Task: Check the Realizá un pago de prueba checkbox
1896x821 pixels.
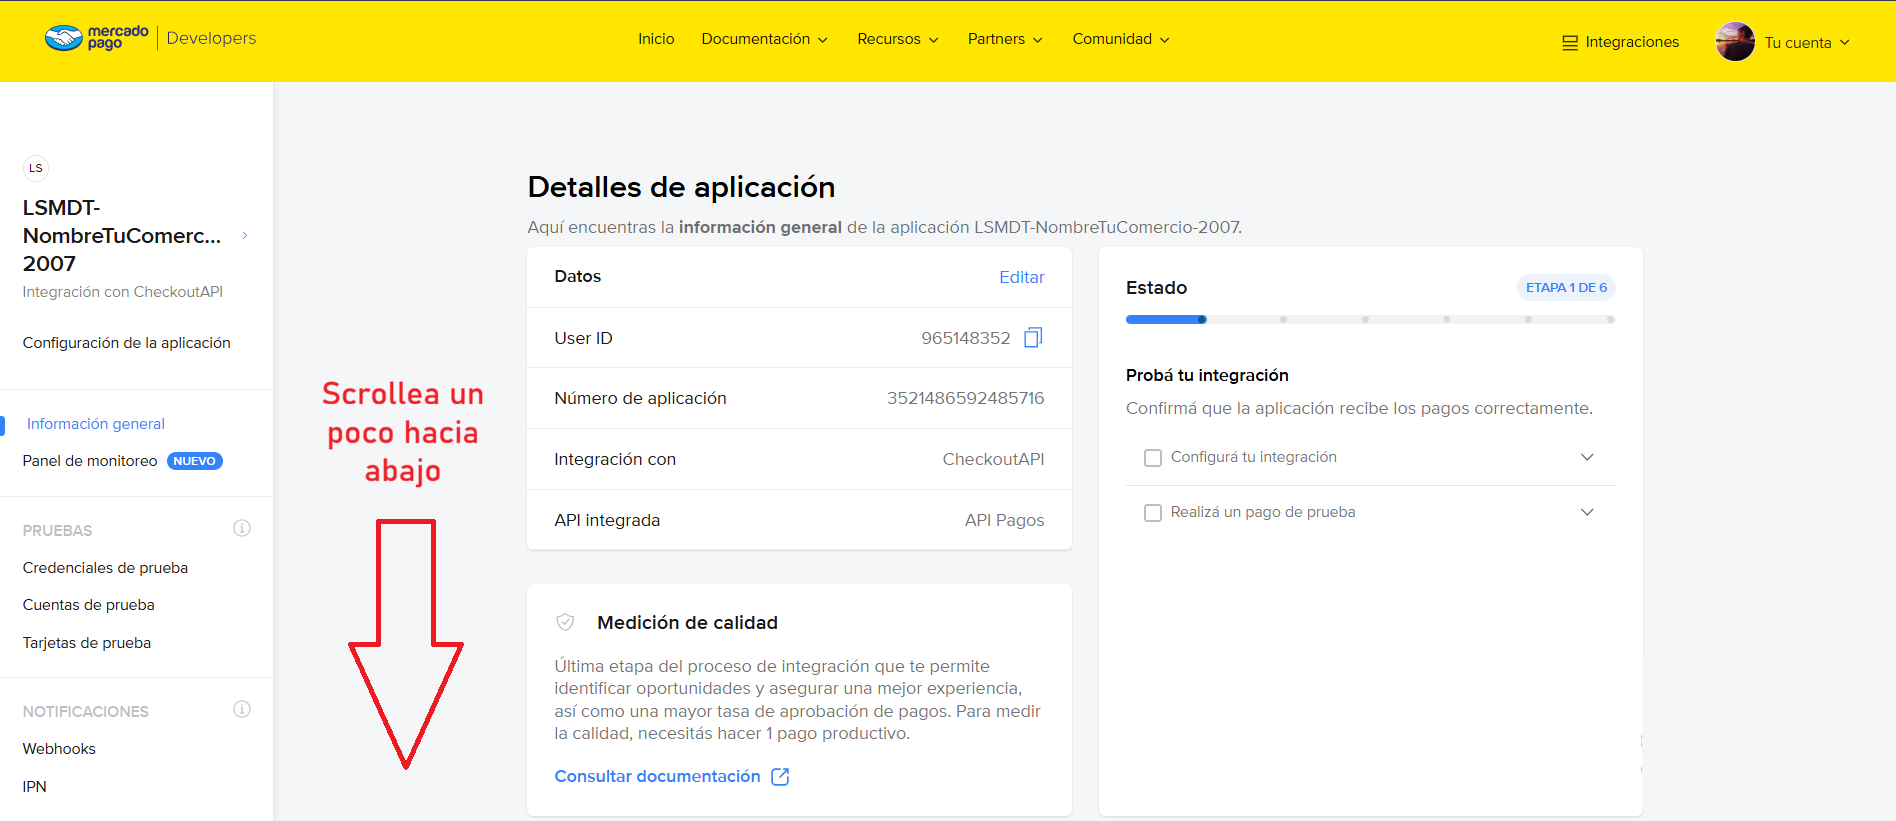Action: click(x=1153, y=512)
